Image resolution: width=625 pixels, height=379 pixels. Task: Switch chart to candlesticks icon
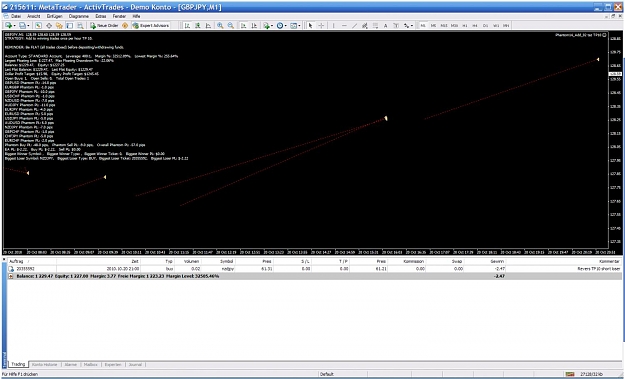point(198,26)
